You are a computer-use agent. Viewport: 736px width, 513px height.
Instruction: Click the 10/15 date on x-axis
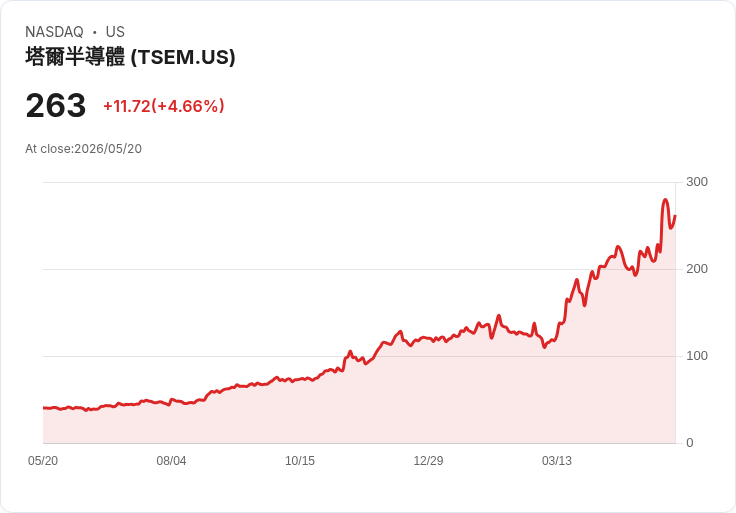pos(300,460)
